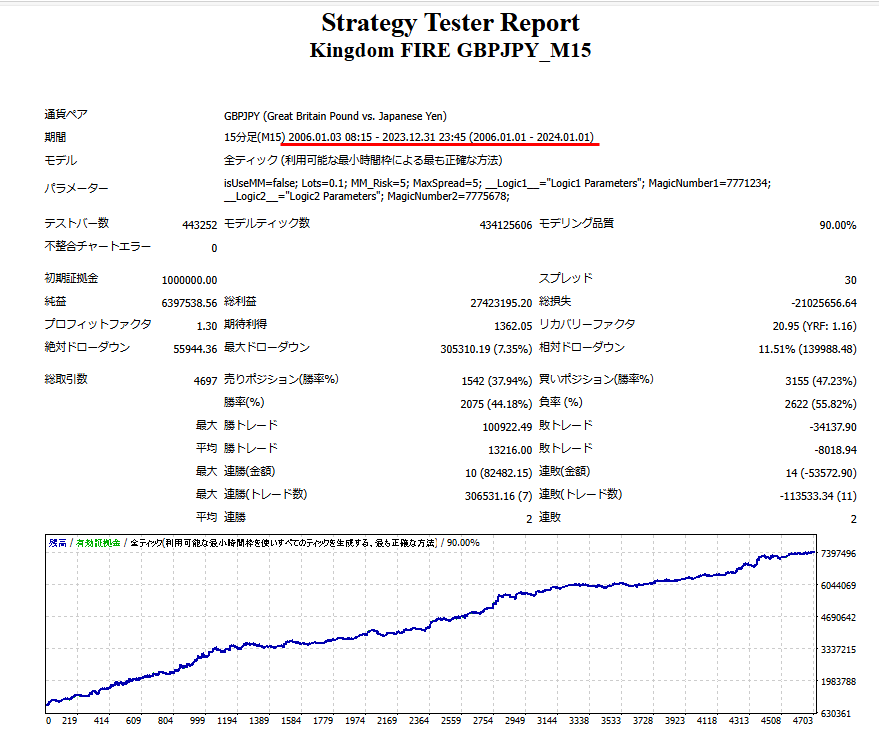879x734 pixels.
Task: Click the parameter line with 'MagicNumber2=7775678'
Action: click(367, 196)
